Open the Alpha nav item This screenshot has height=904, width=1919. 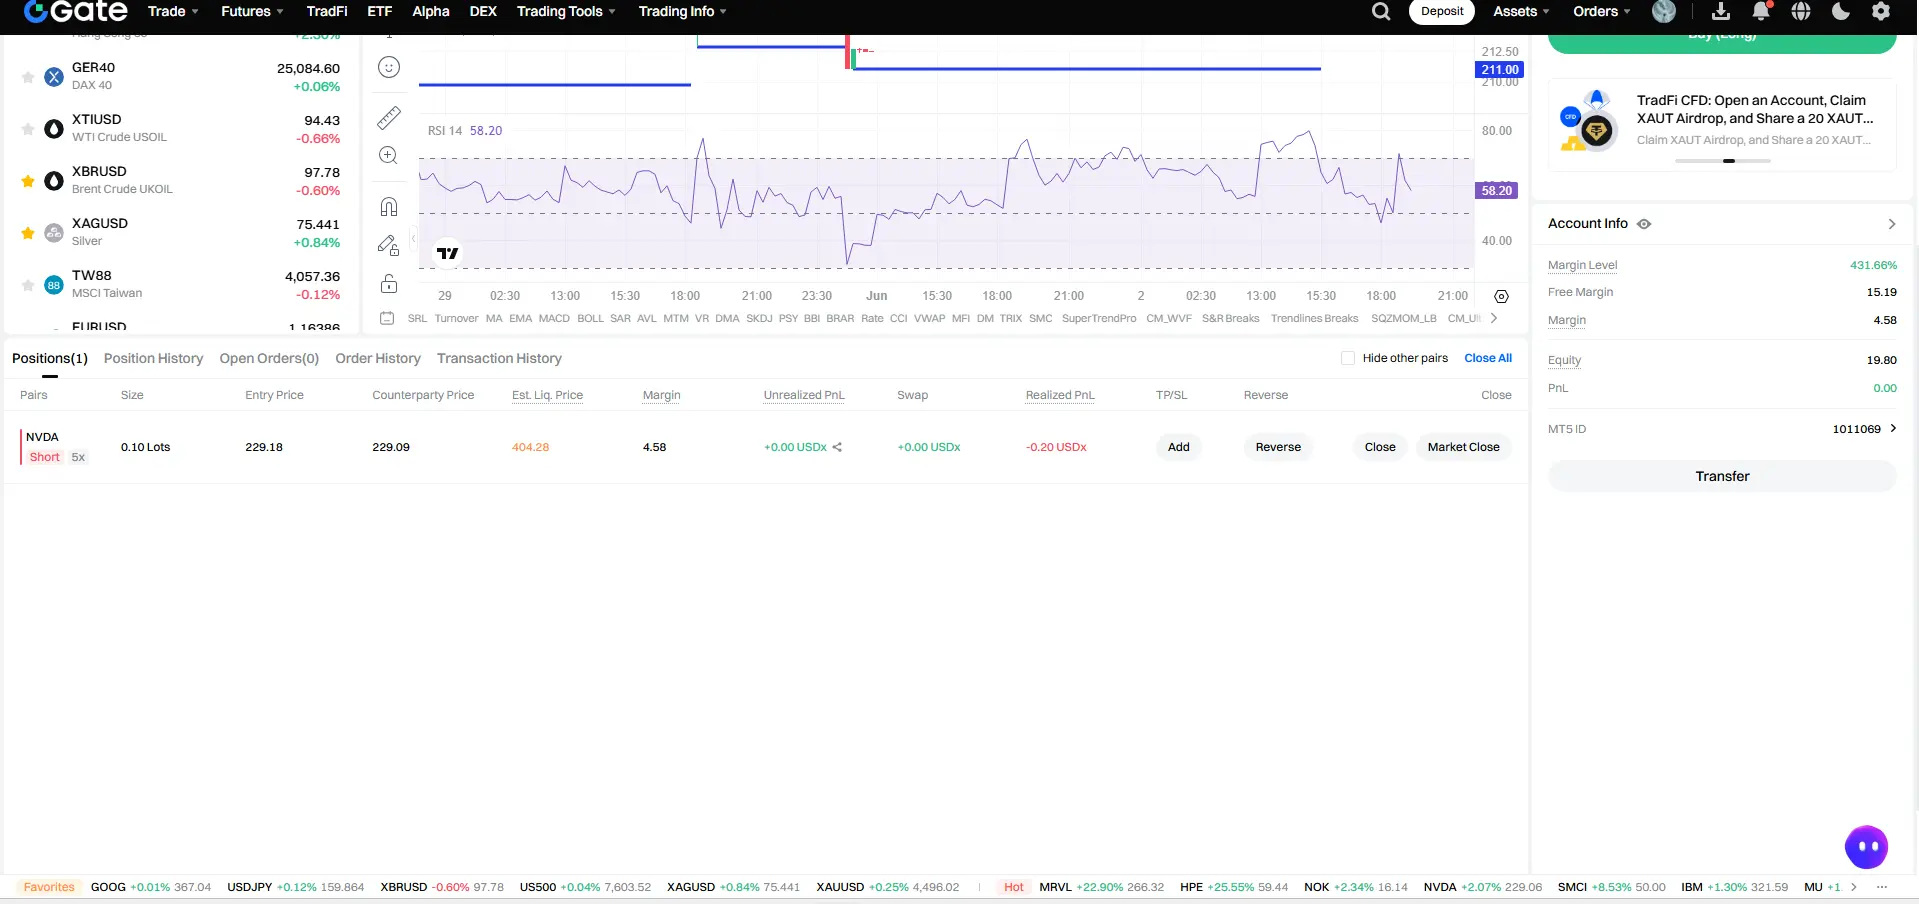(x=431, y=11)
